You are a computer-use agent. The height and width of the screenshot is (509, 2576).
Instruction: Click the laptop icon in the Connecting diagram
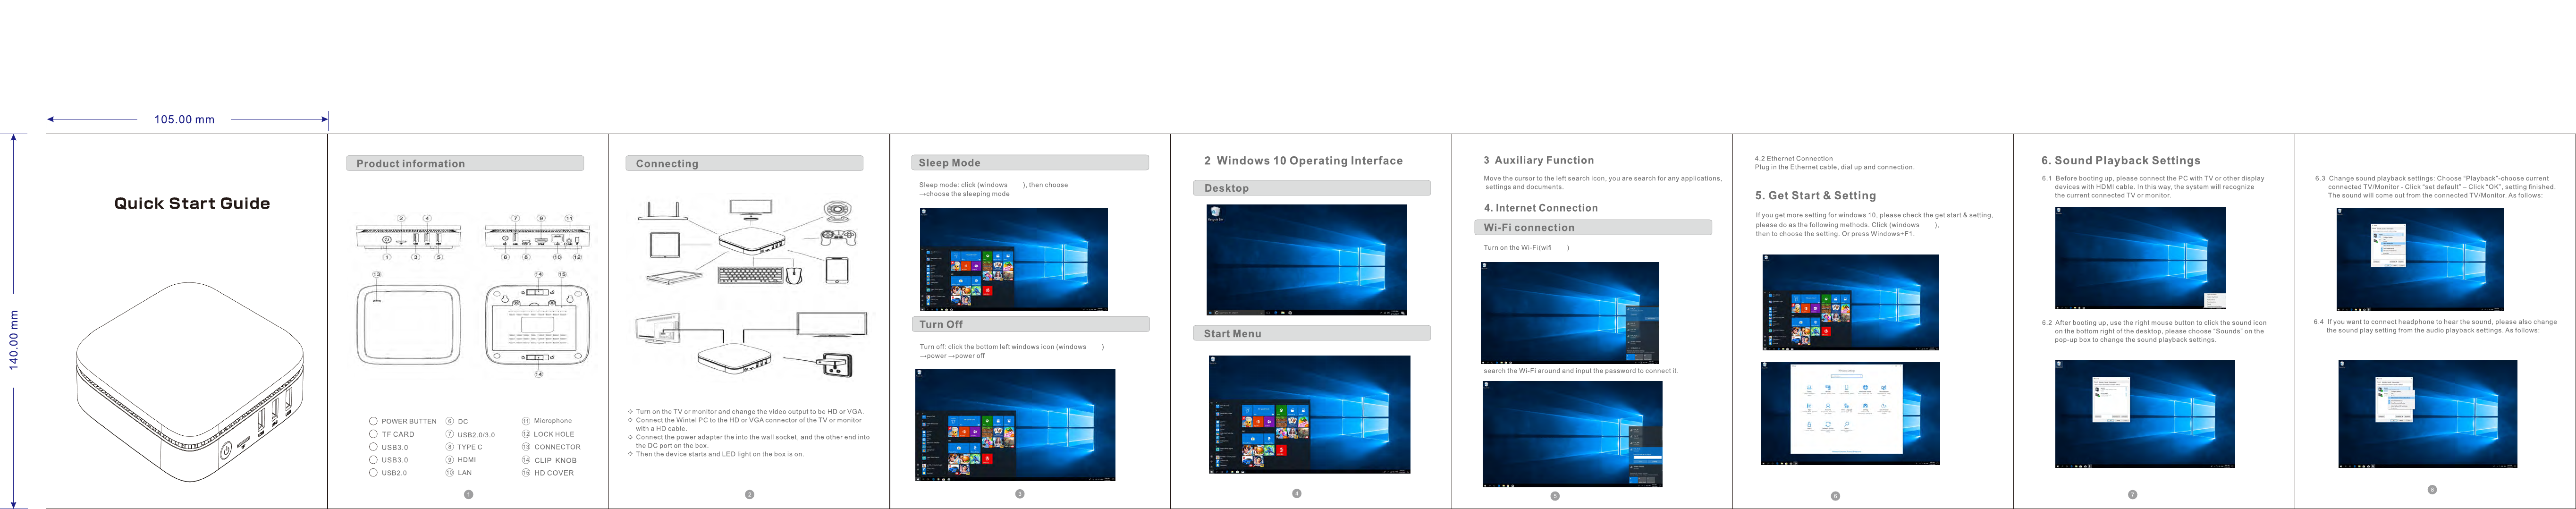674,278
